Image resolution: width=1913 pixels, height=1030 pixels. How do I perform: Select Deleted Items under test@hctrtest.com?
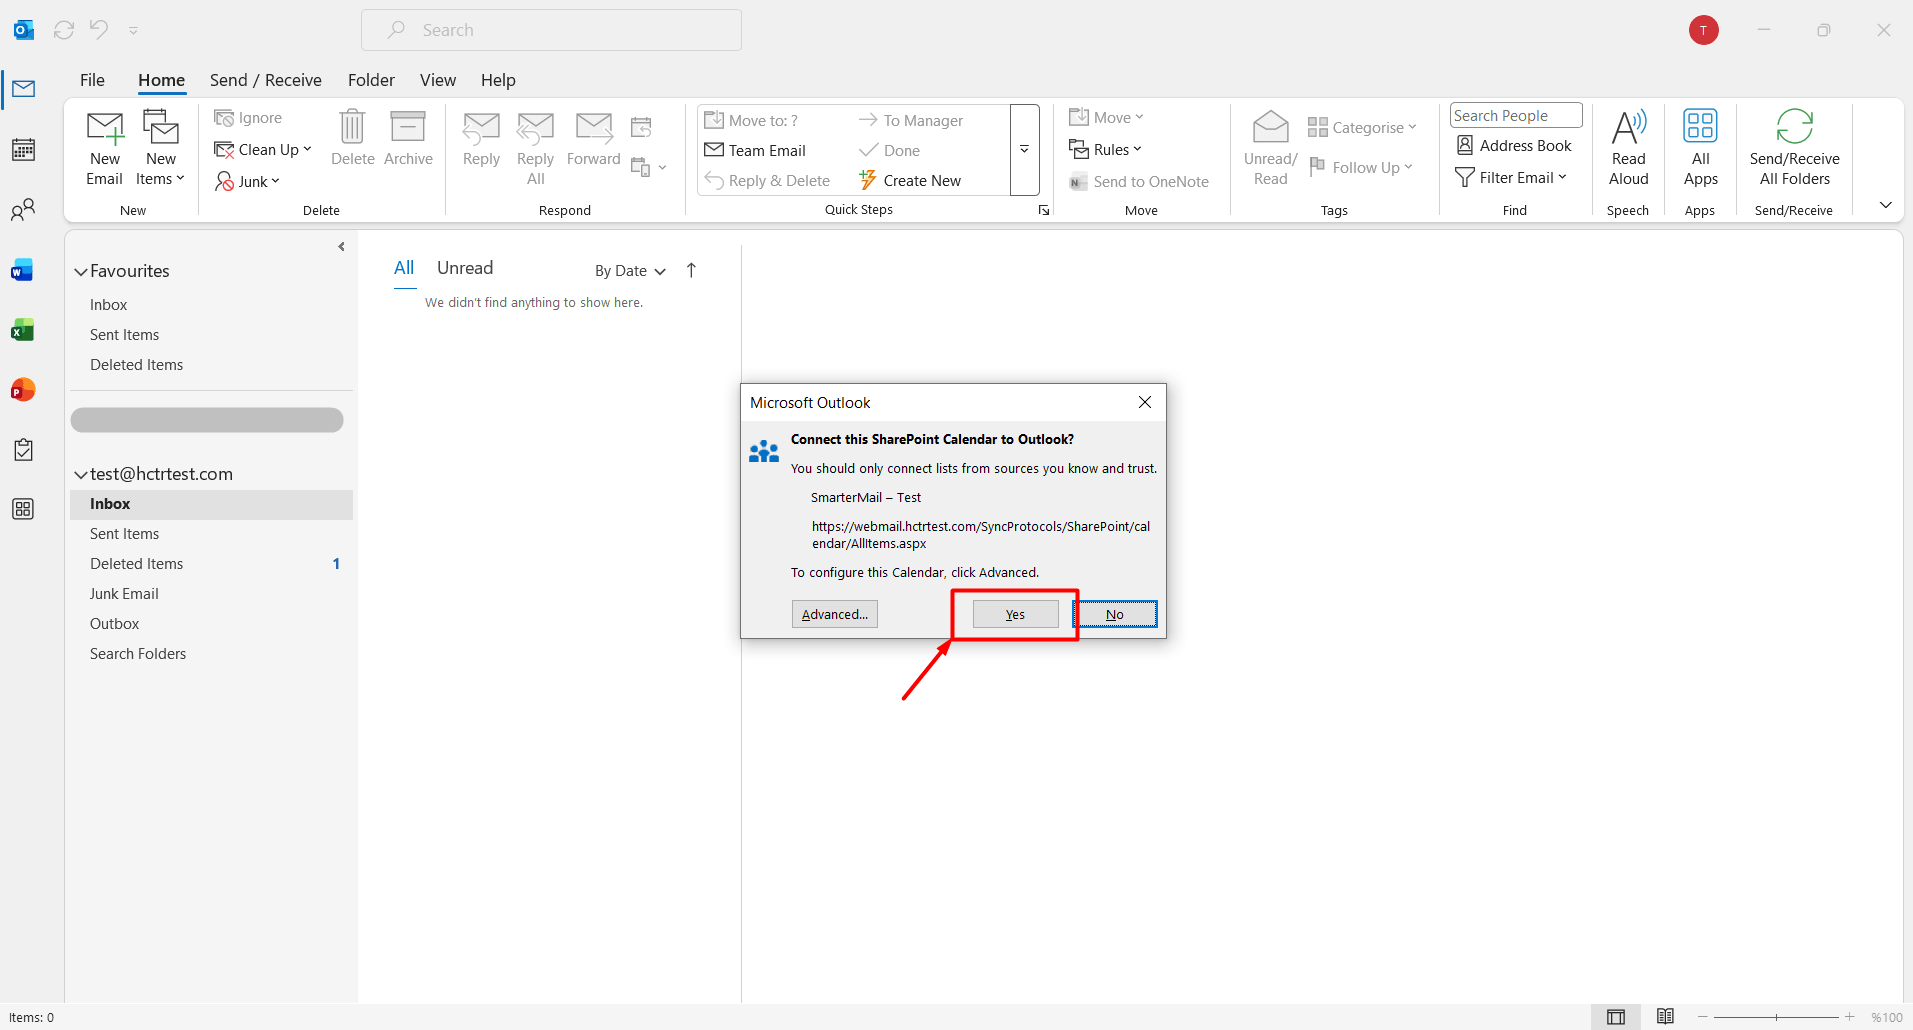click(211, 564)
